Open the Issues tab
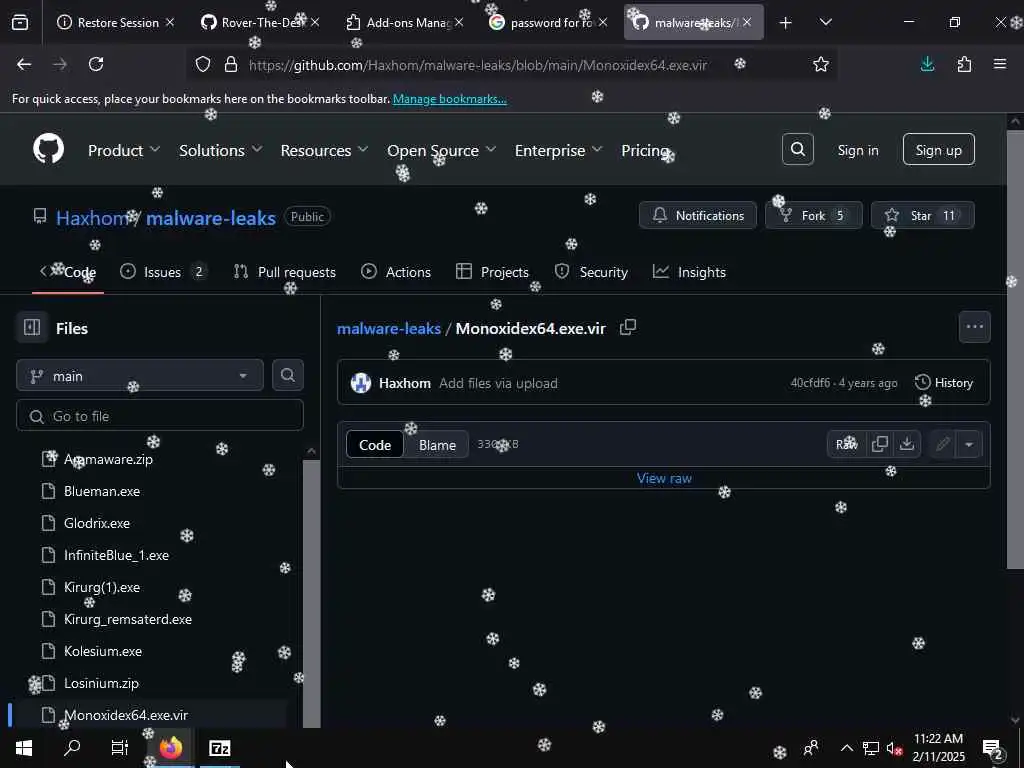Image resolution: width=1024 pixels, height=768 pixels. pyautogui.click(x=163, y=272)
